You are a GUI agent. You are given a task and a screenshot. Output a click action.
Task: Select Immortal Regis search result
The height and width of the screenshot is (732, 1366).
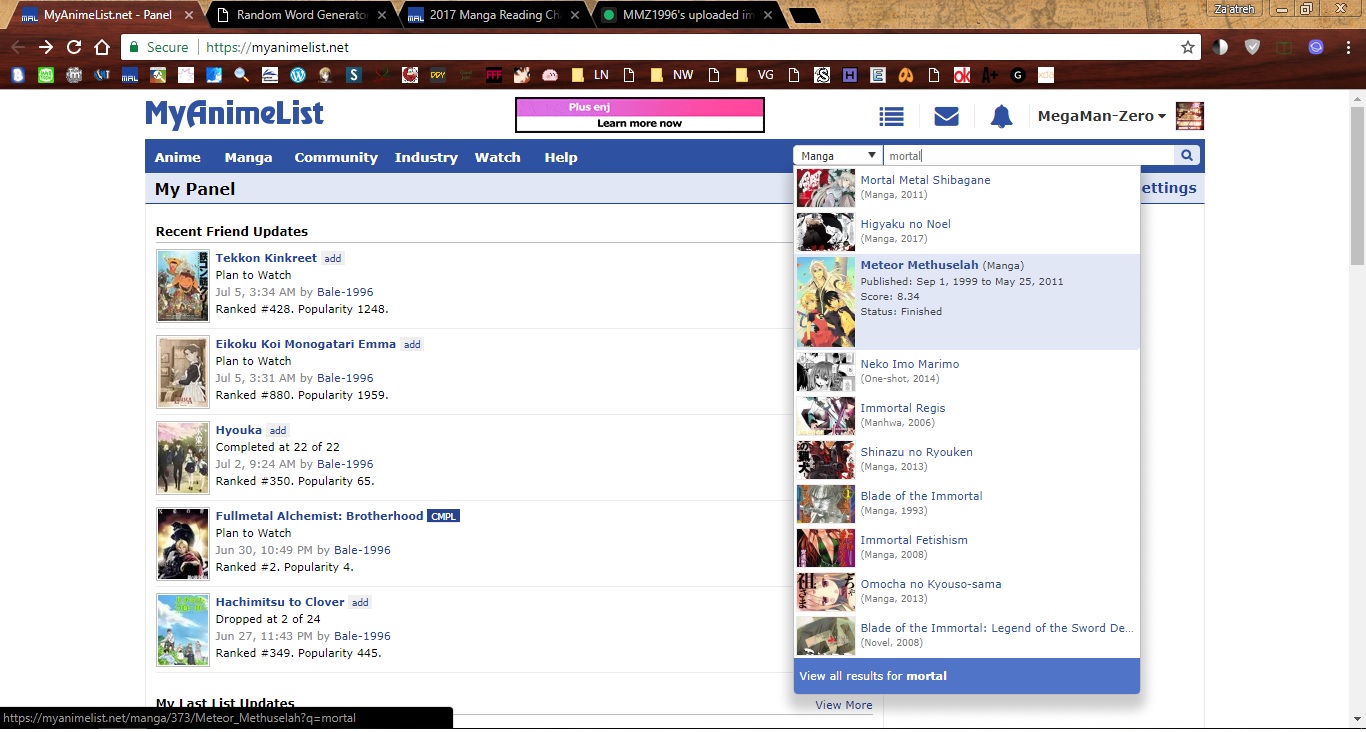coord(967,416)
